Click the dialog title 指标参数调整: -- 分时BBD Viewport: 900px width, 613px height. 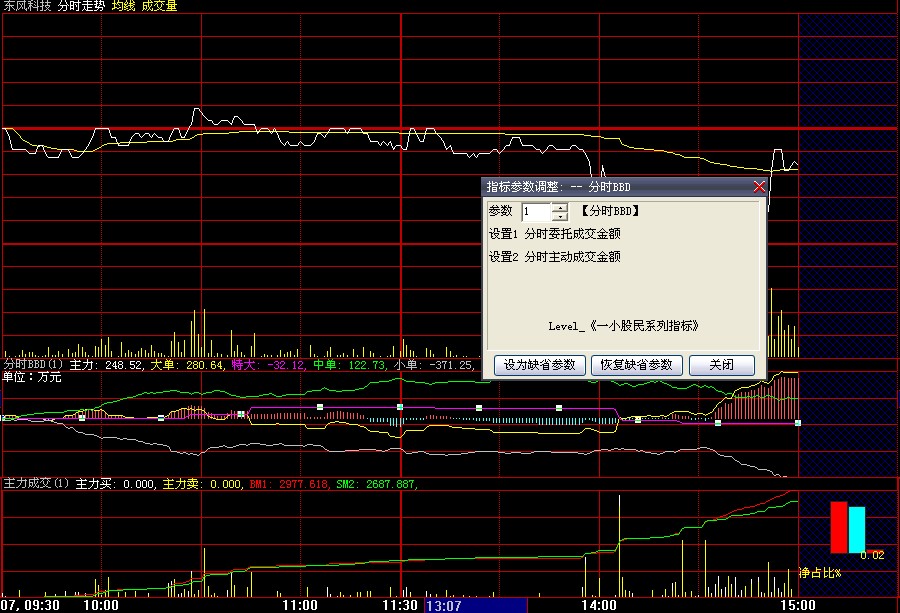(558, 187)
